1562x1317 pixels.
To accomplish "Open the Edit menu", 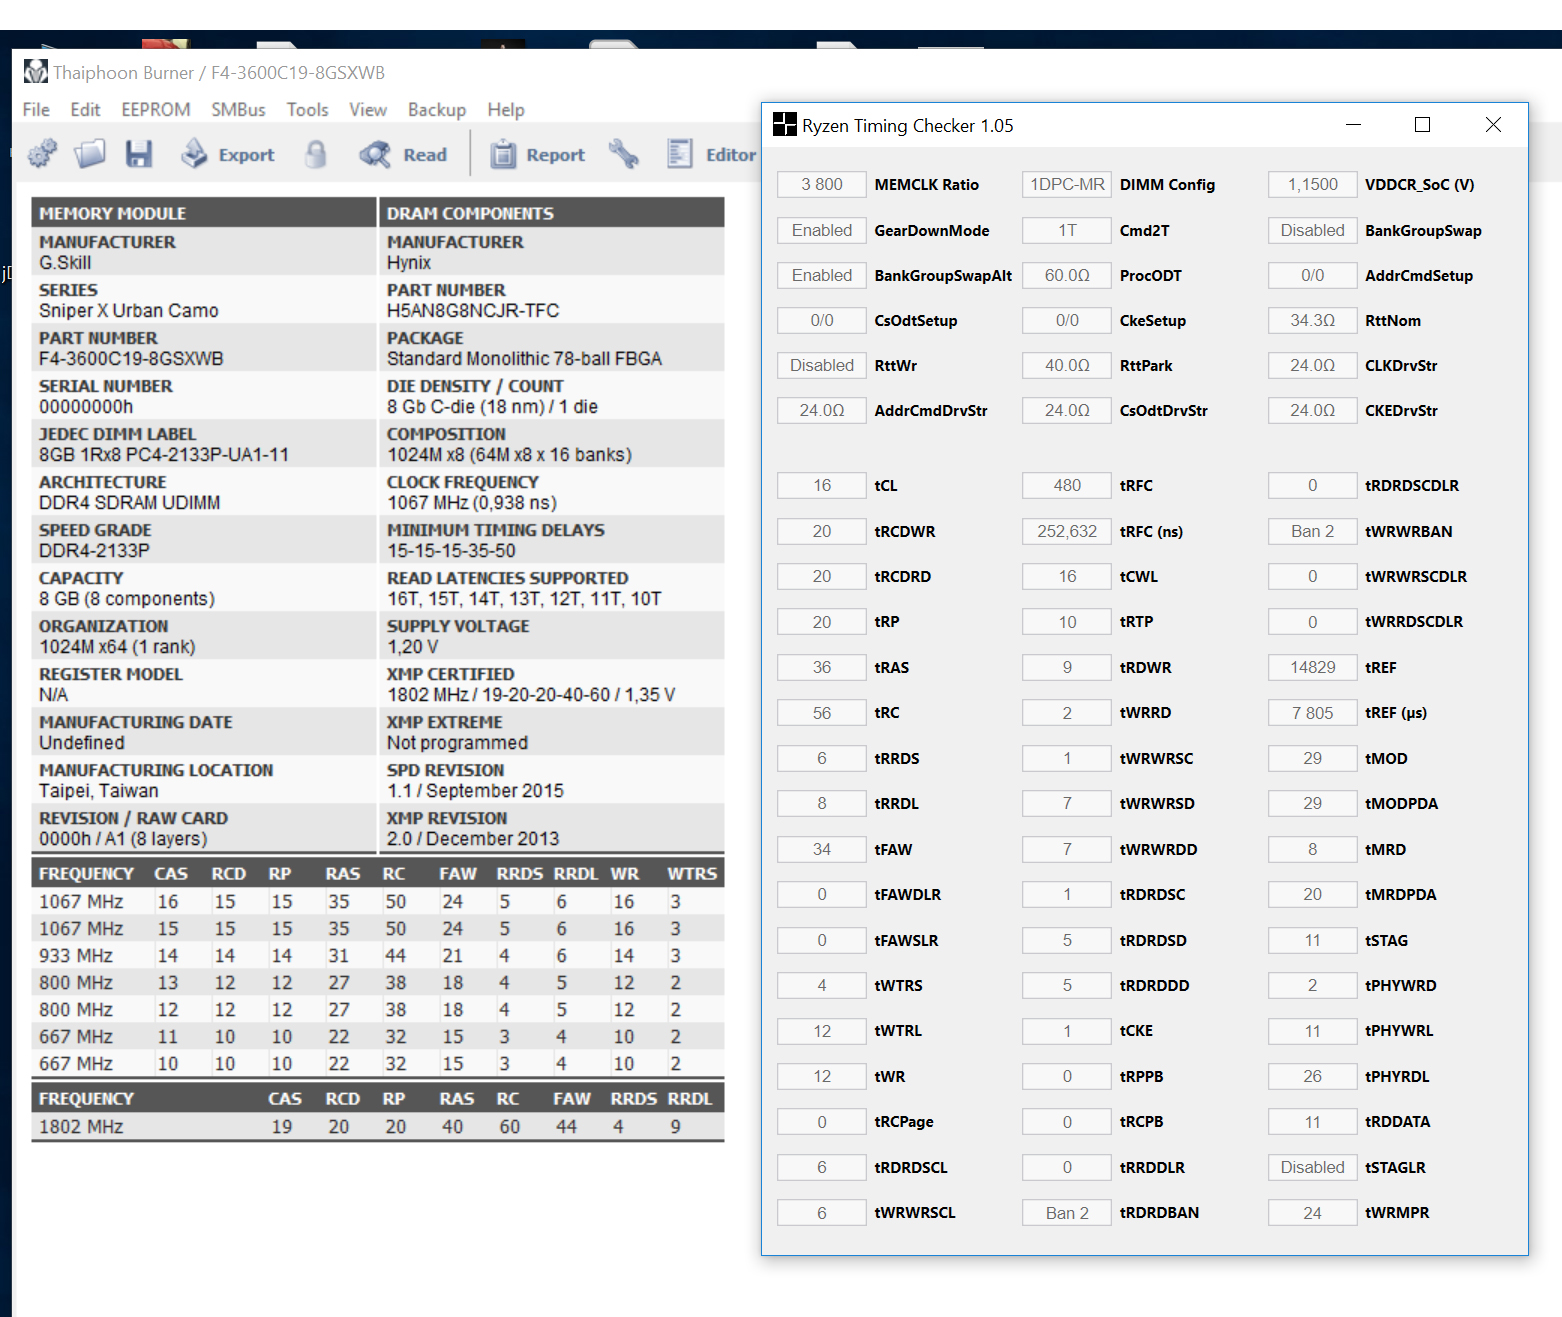I will pyautogui.click(x=85, y=110).
